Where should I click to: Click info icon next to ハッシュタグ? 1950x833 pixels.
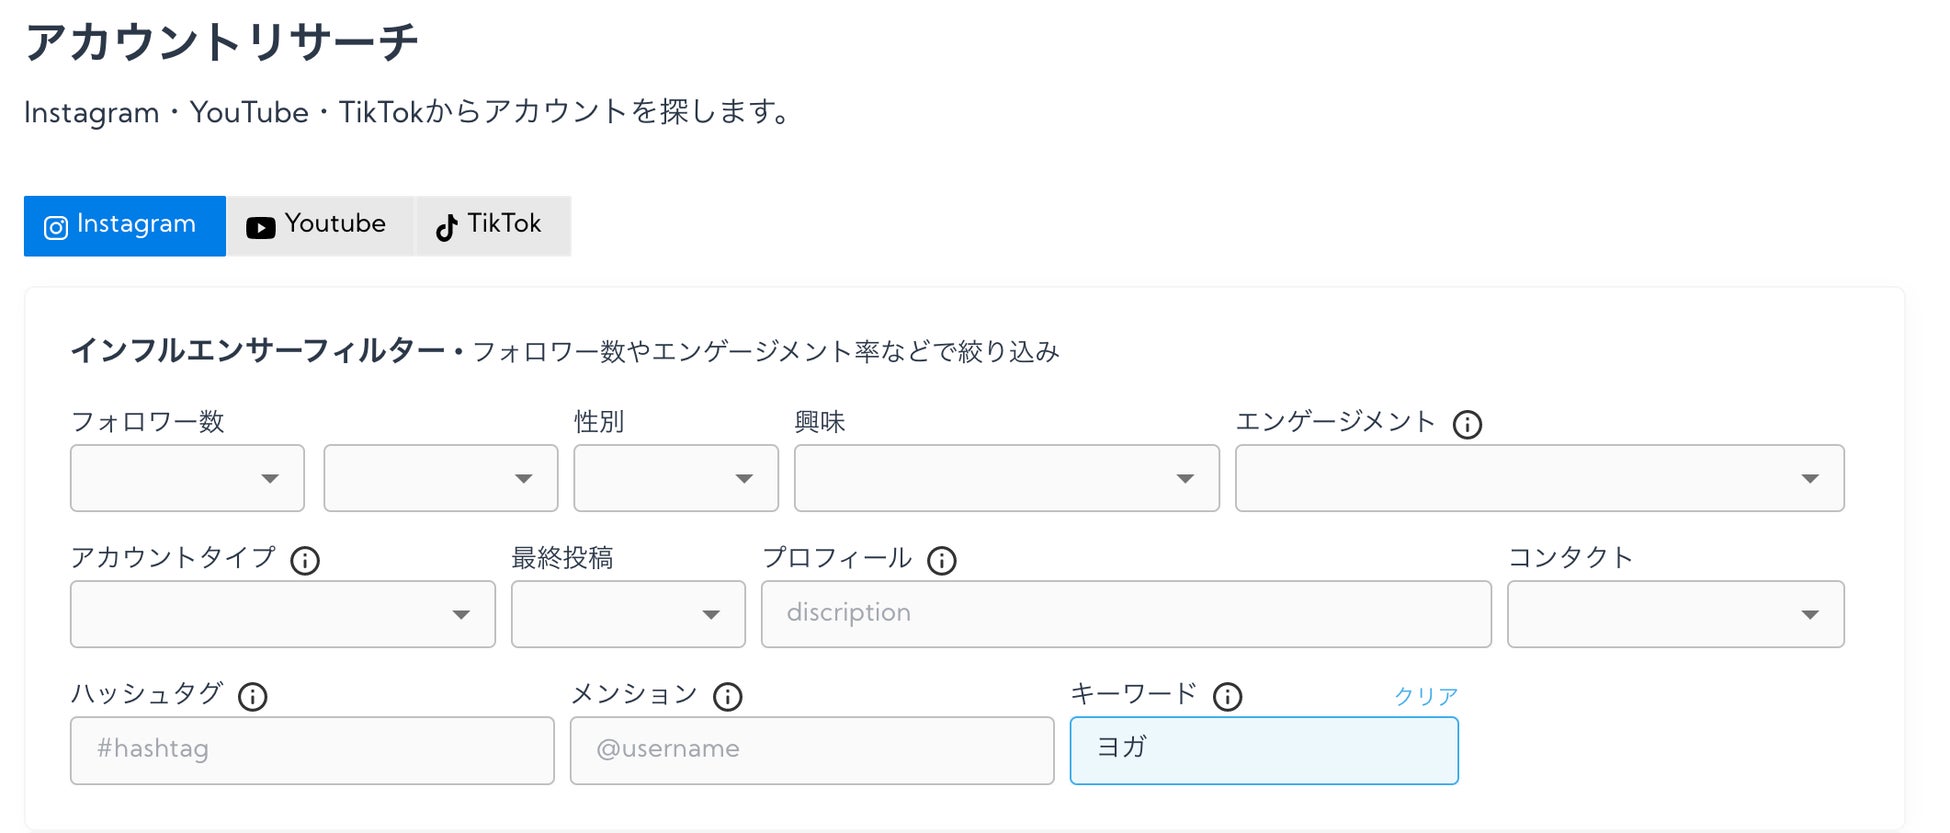tap(253, 697)
